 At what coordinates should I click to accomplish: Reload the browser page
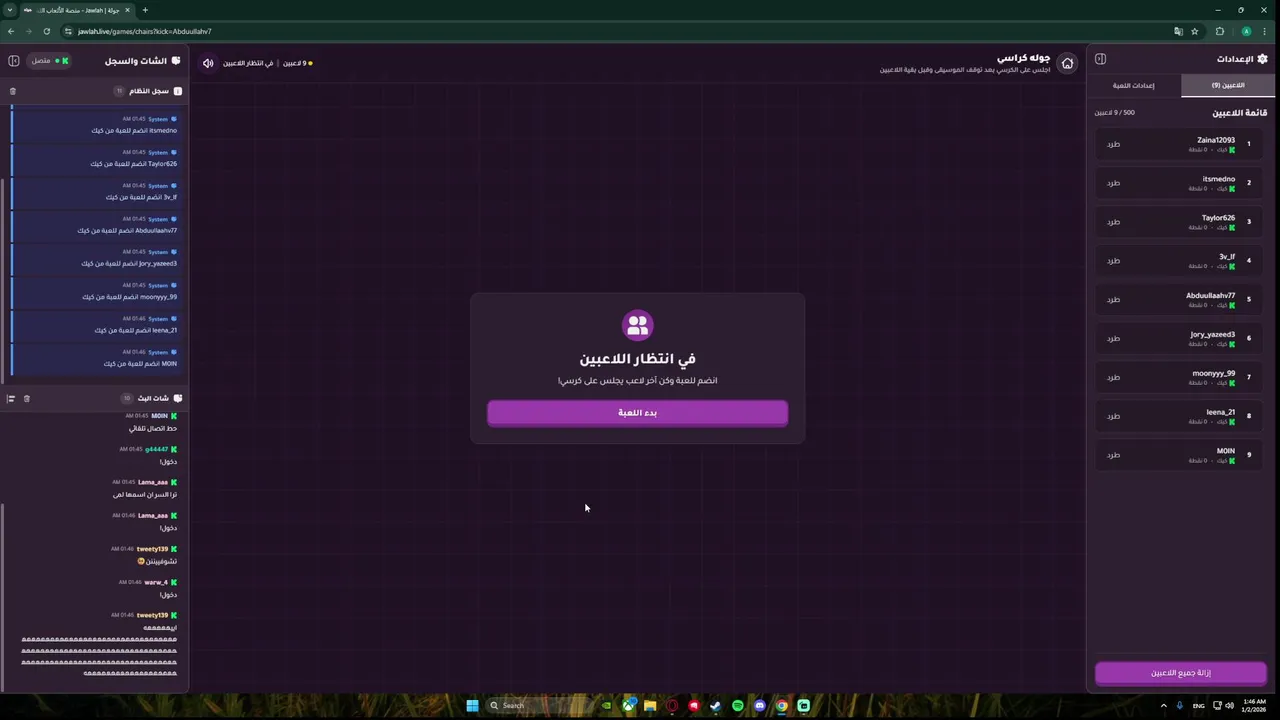[46, 31]
